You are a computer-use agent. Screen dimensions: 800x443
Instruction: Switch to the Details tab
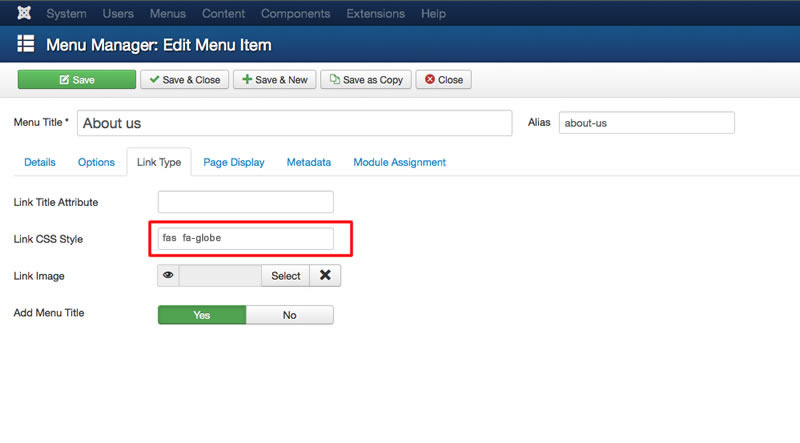(x=40, y=162)
